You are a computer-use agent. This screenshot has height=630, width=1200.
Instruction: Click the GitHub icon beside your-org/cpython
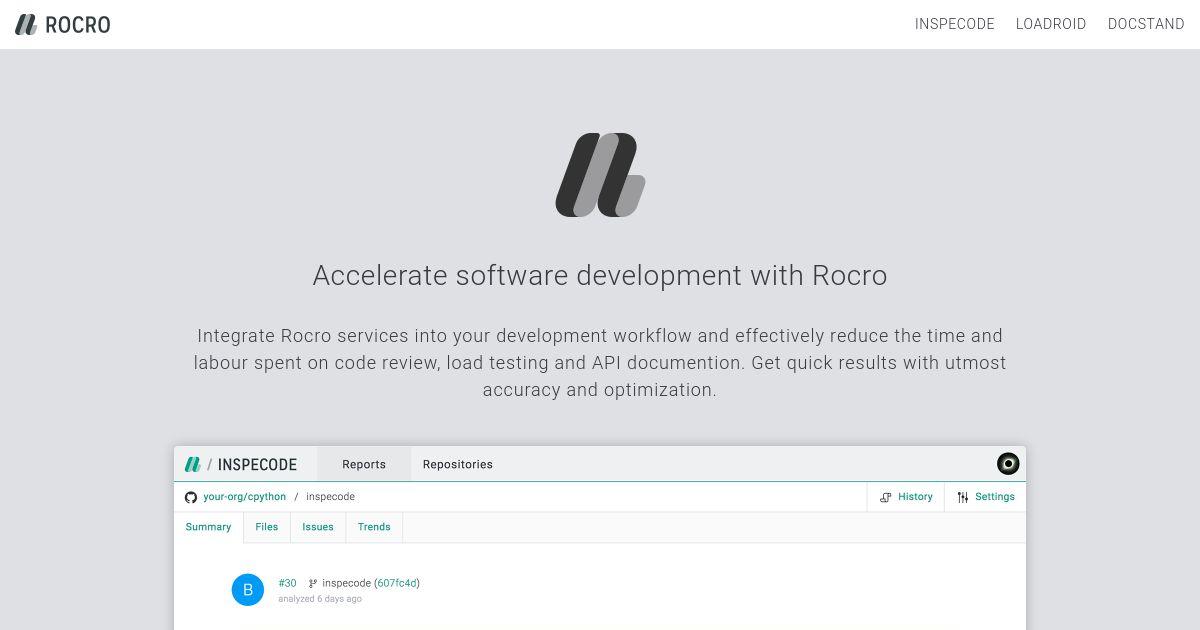click(x=191, y=497)
